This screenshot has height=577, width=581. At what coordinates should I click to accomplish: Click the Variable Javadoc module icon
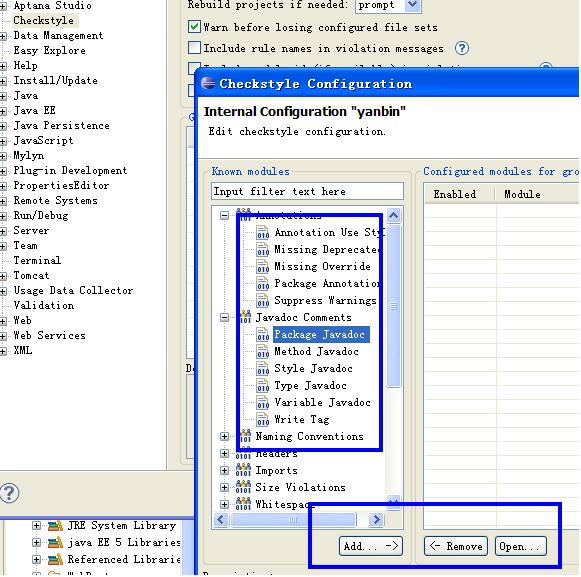coord(262,403)
